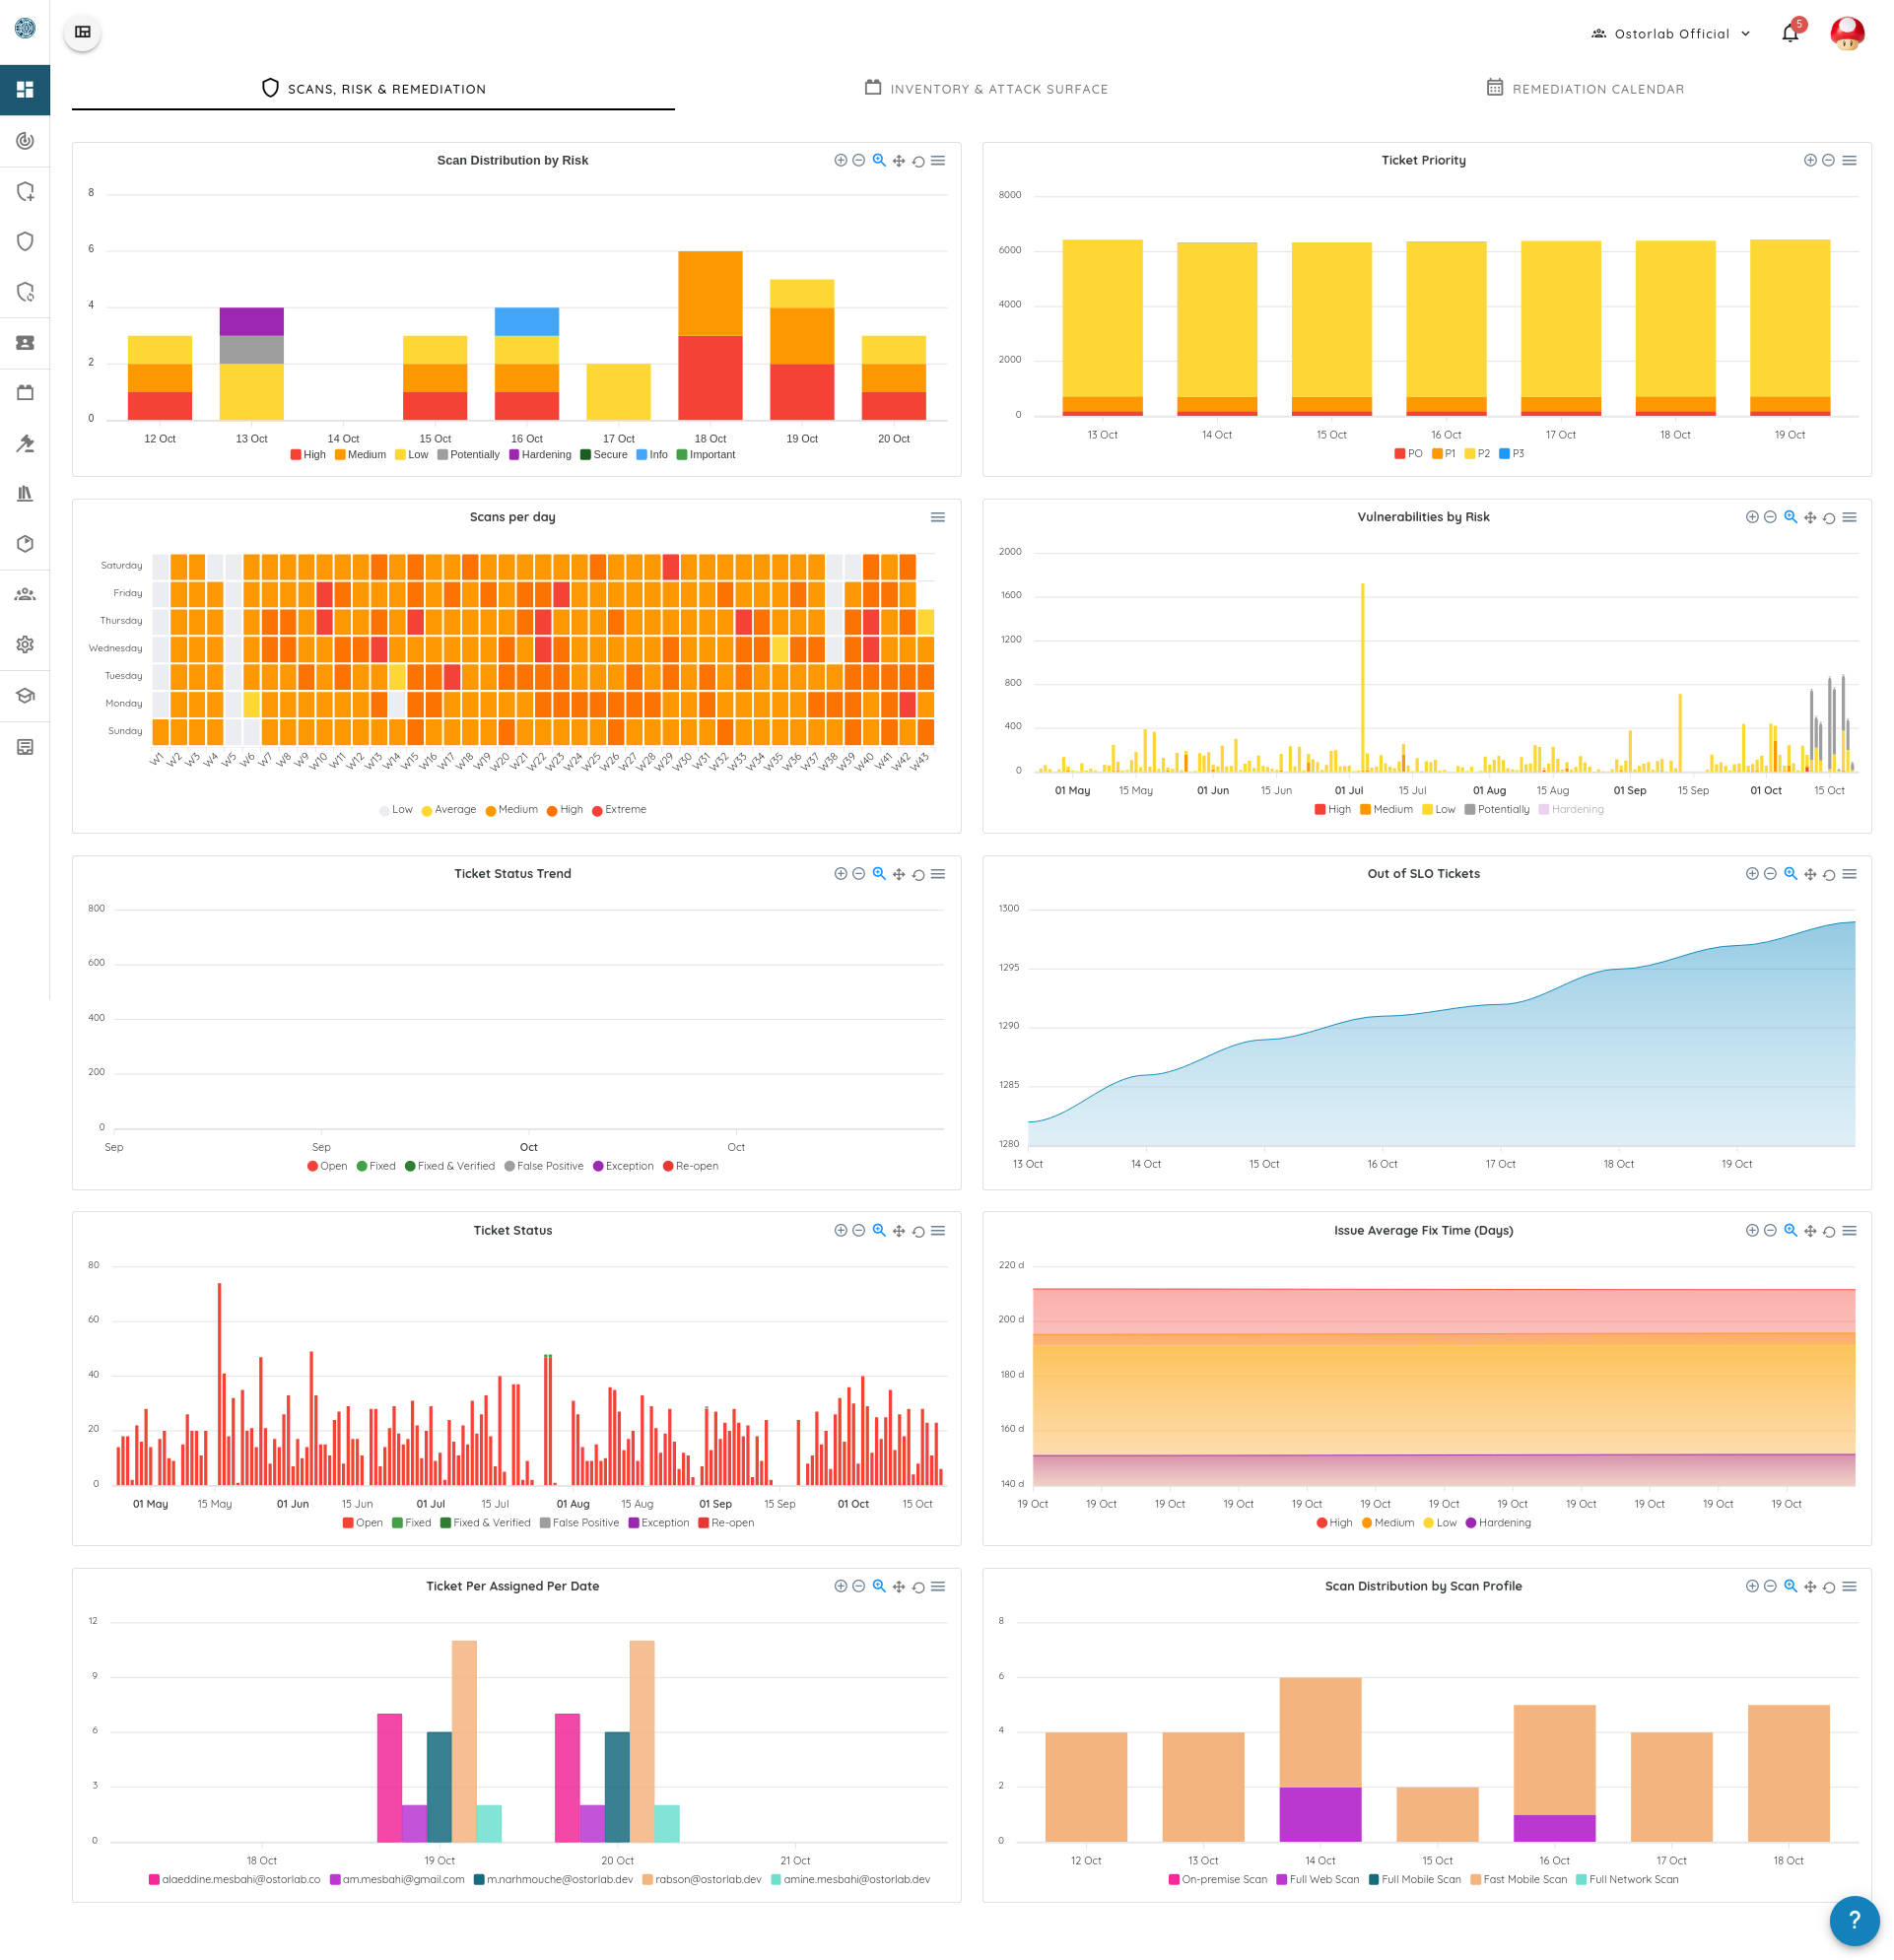Toggle False Positive in Ticket Status legend
1894x1960 pixels.
(x=580, y=1524)
